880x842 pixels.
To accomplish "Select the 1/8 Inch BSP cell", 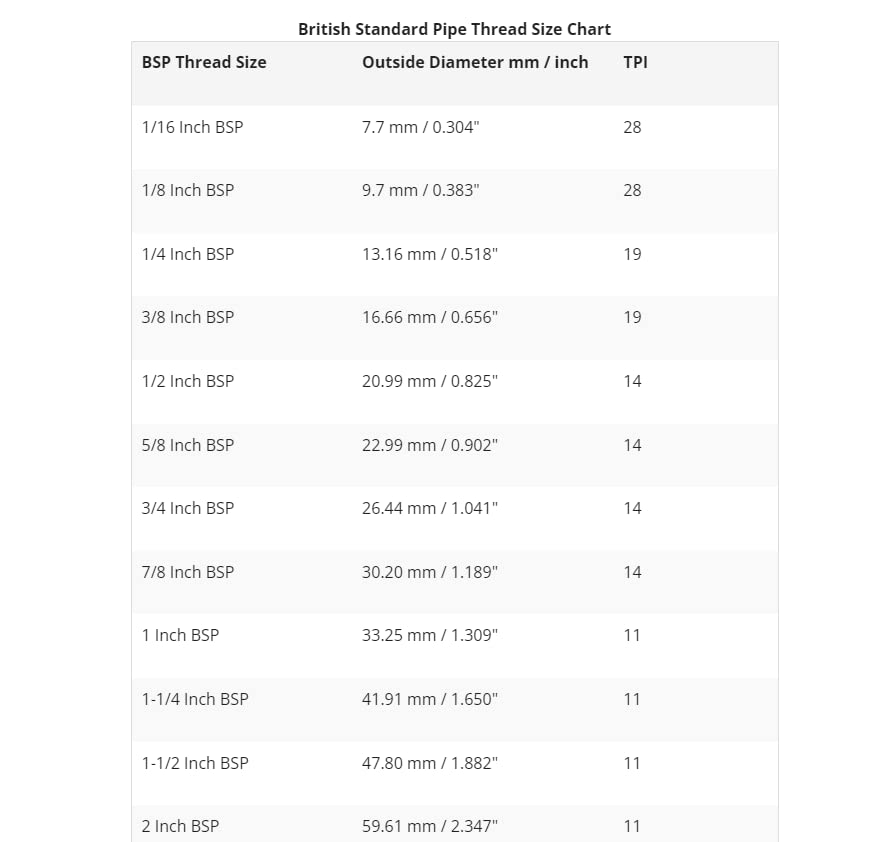I will click(x=188, y=190).
